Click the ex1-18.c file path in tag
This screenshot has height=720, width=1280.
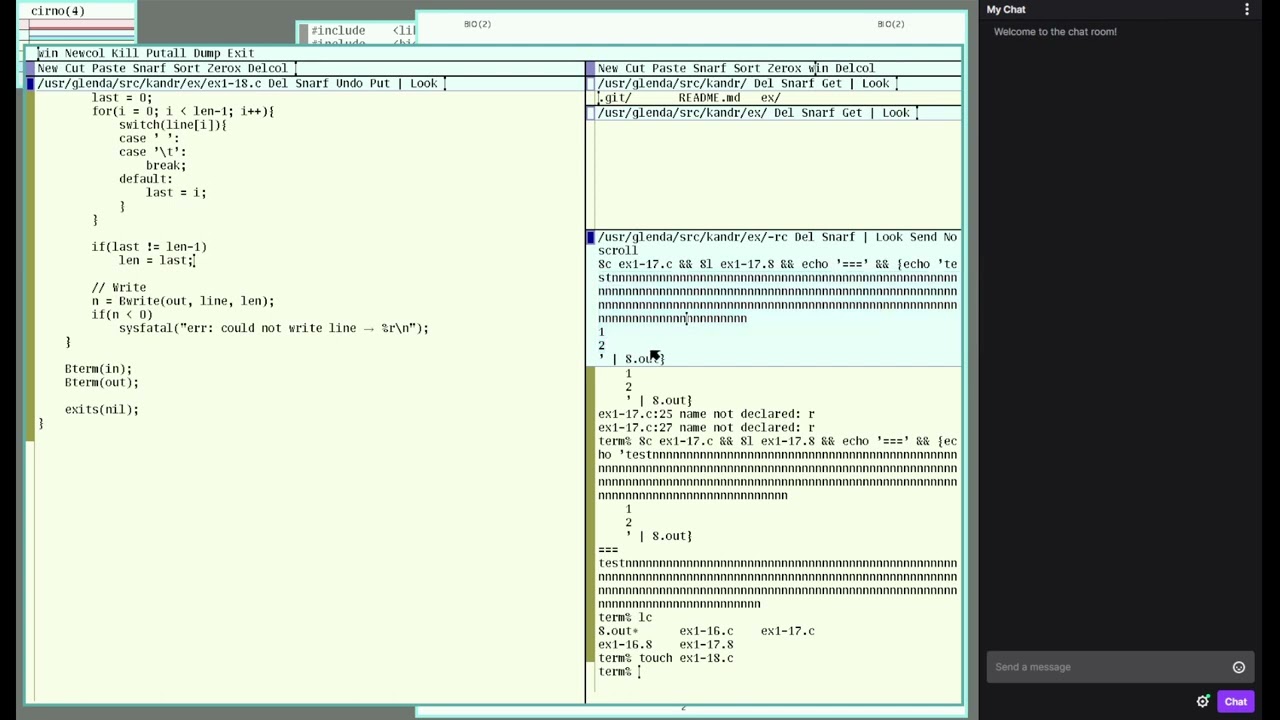(149, 83)
